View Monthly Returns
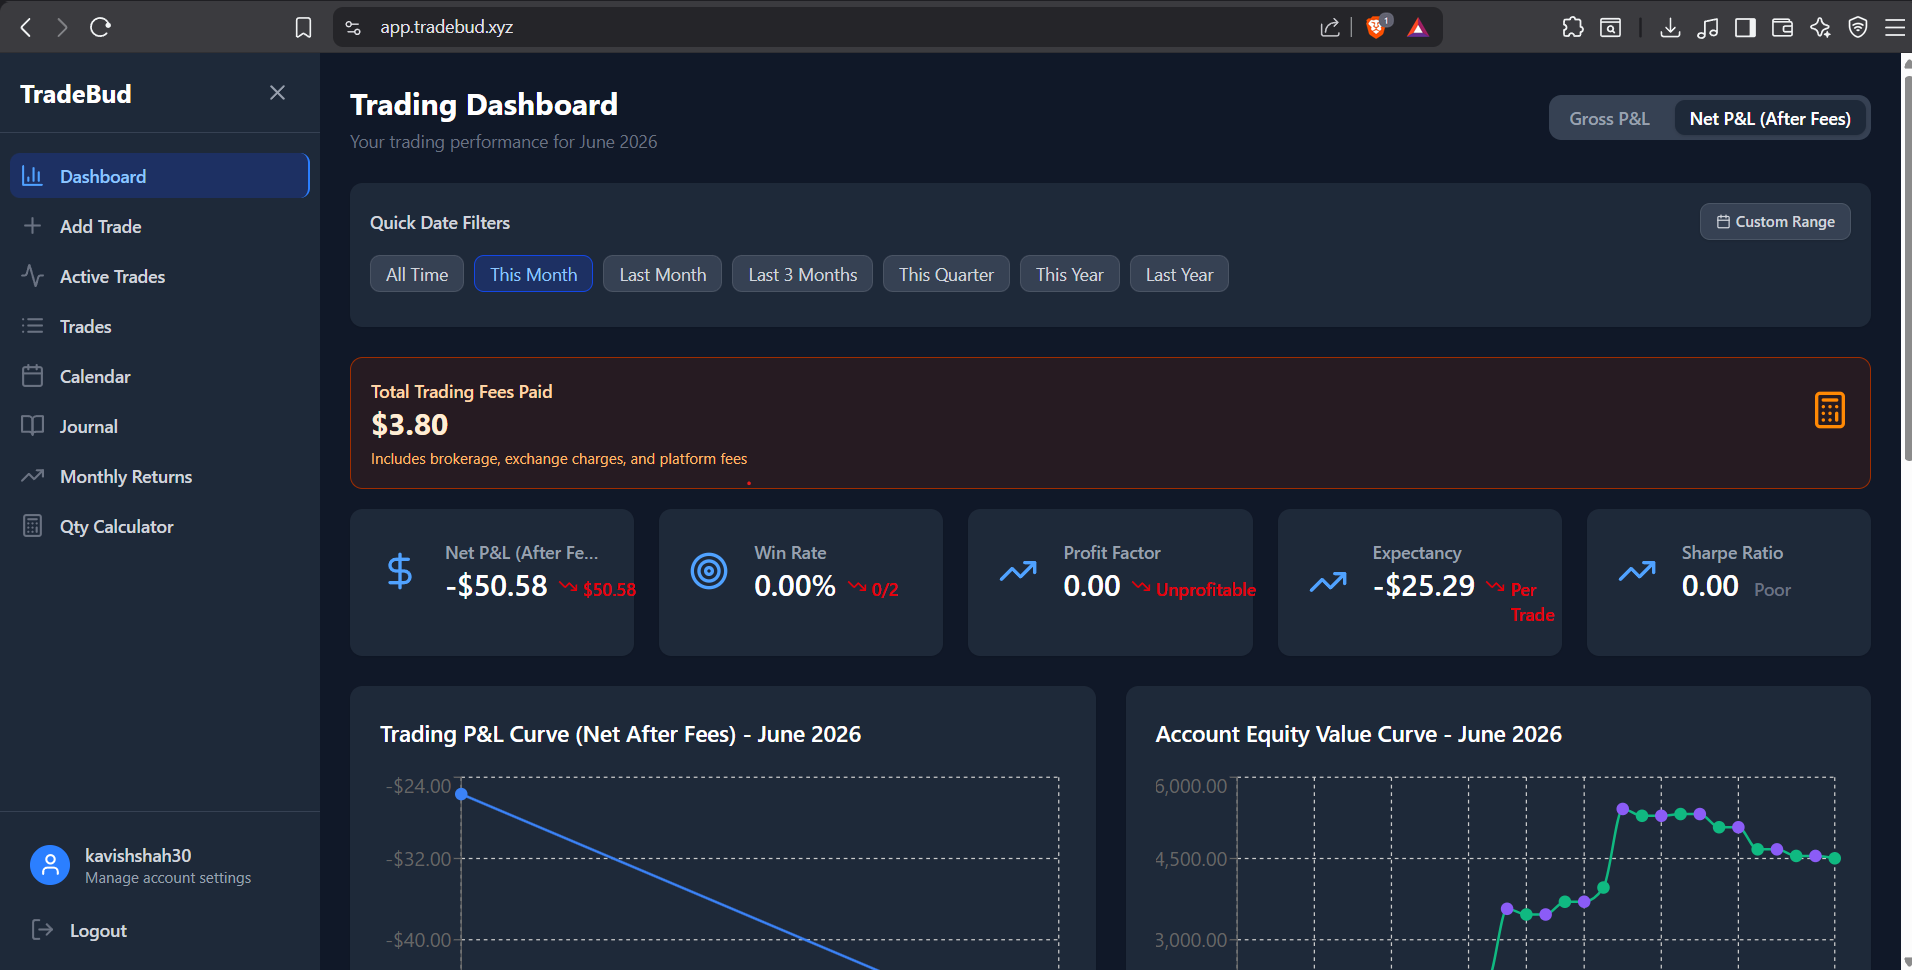 [160, 476]
